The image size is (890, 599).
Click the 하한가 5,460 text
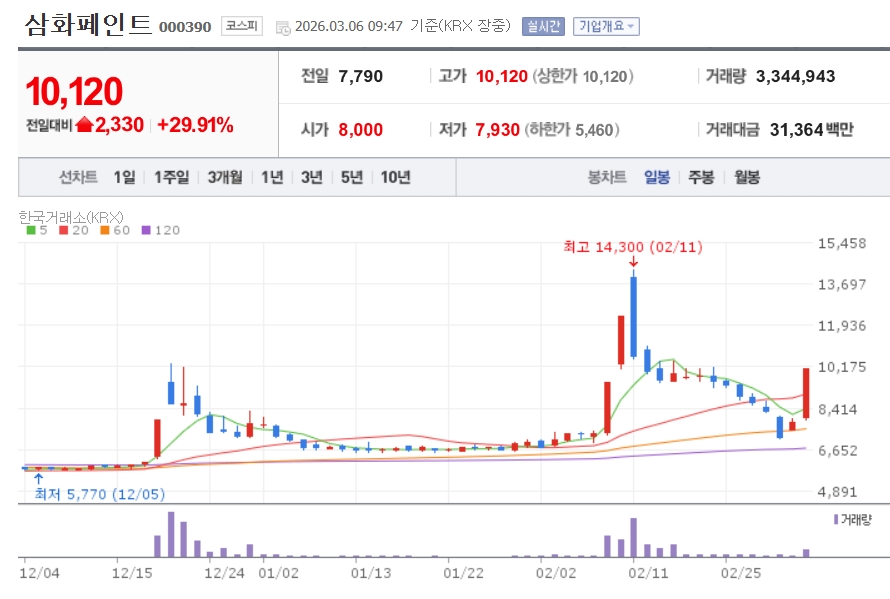point(572,130)
